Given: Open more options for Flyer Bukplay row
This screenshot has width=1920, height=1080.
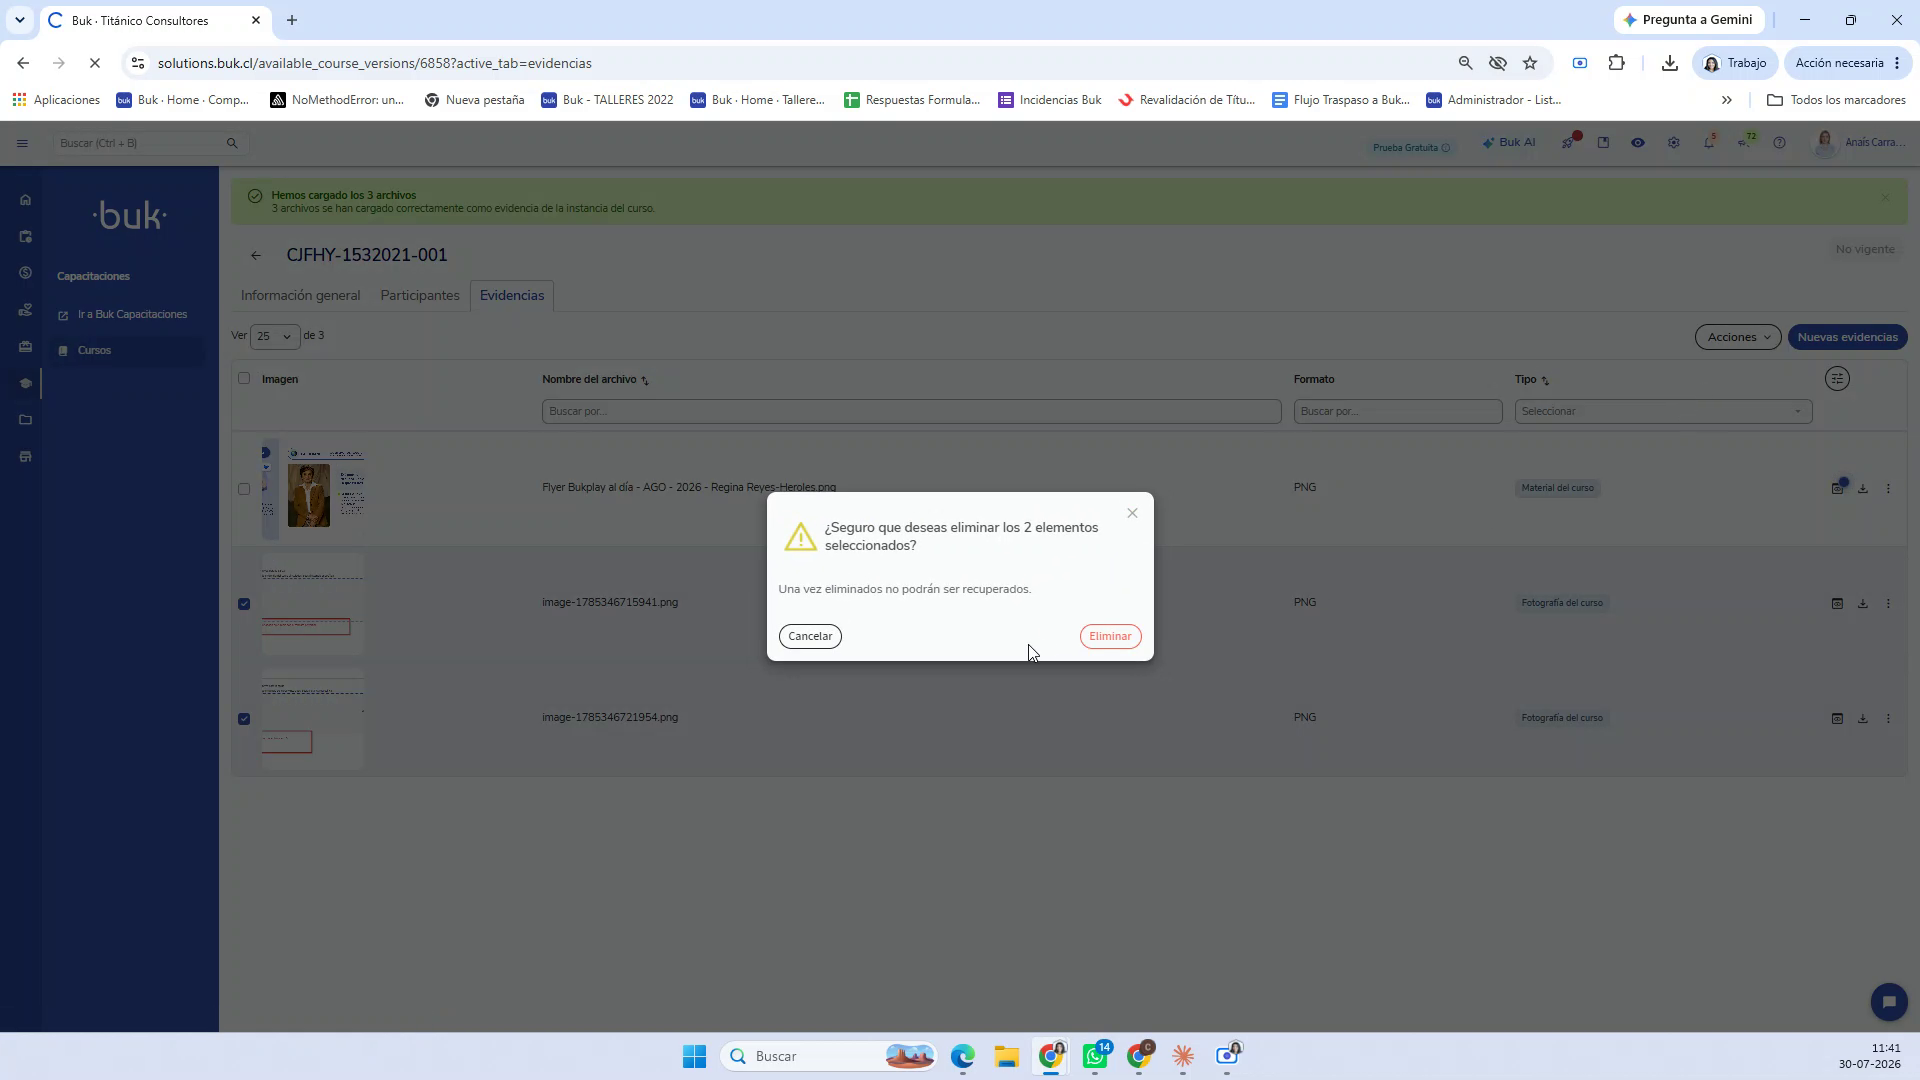Looking at the screenshot, I should (x=1888, y=489).
